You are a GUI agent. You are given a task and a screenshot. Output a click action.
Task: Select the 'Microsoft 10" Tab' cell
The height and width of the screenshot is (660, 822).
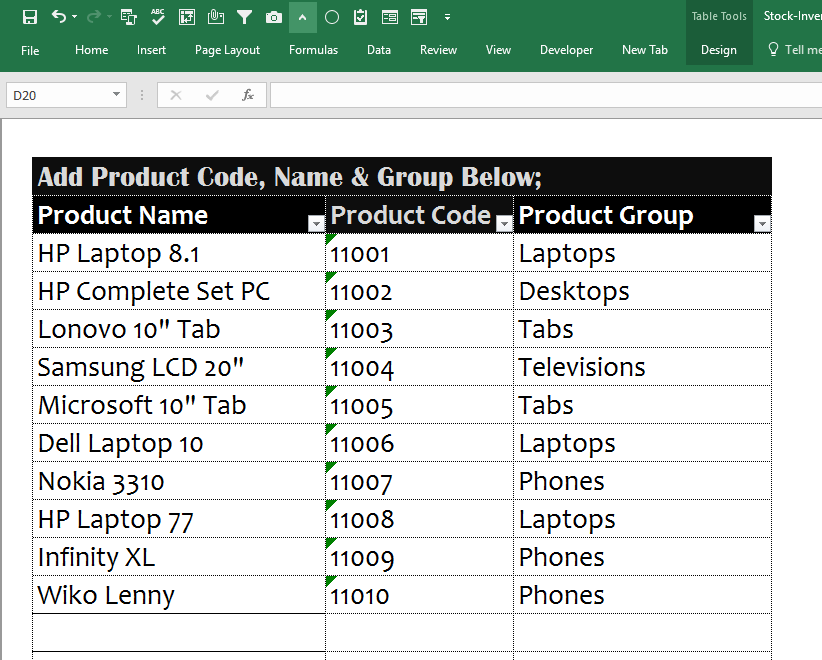[x=179, y=405]
